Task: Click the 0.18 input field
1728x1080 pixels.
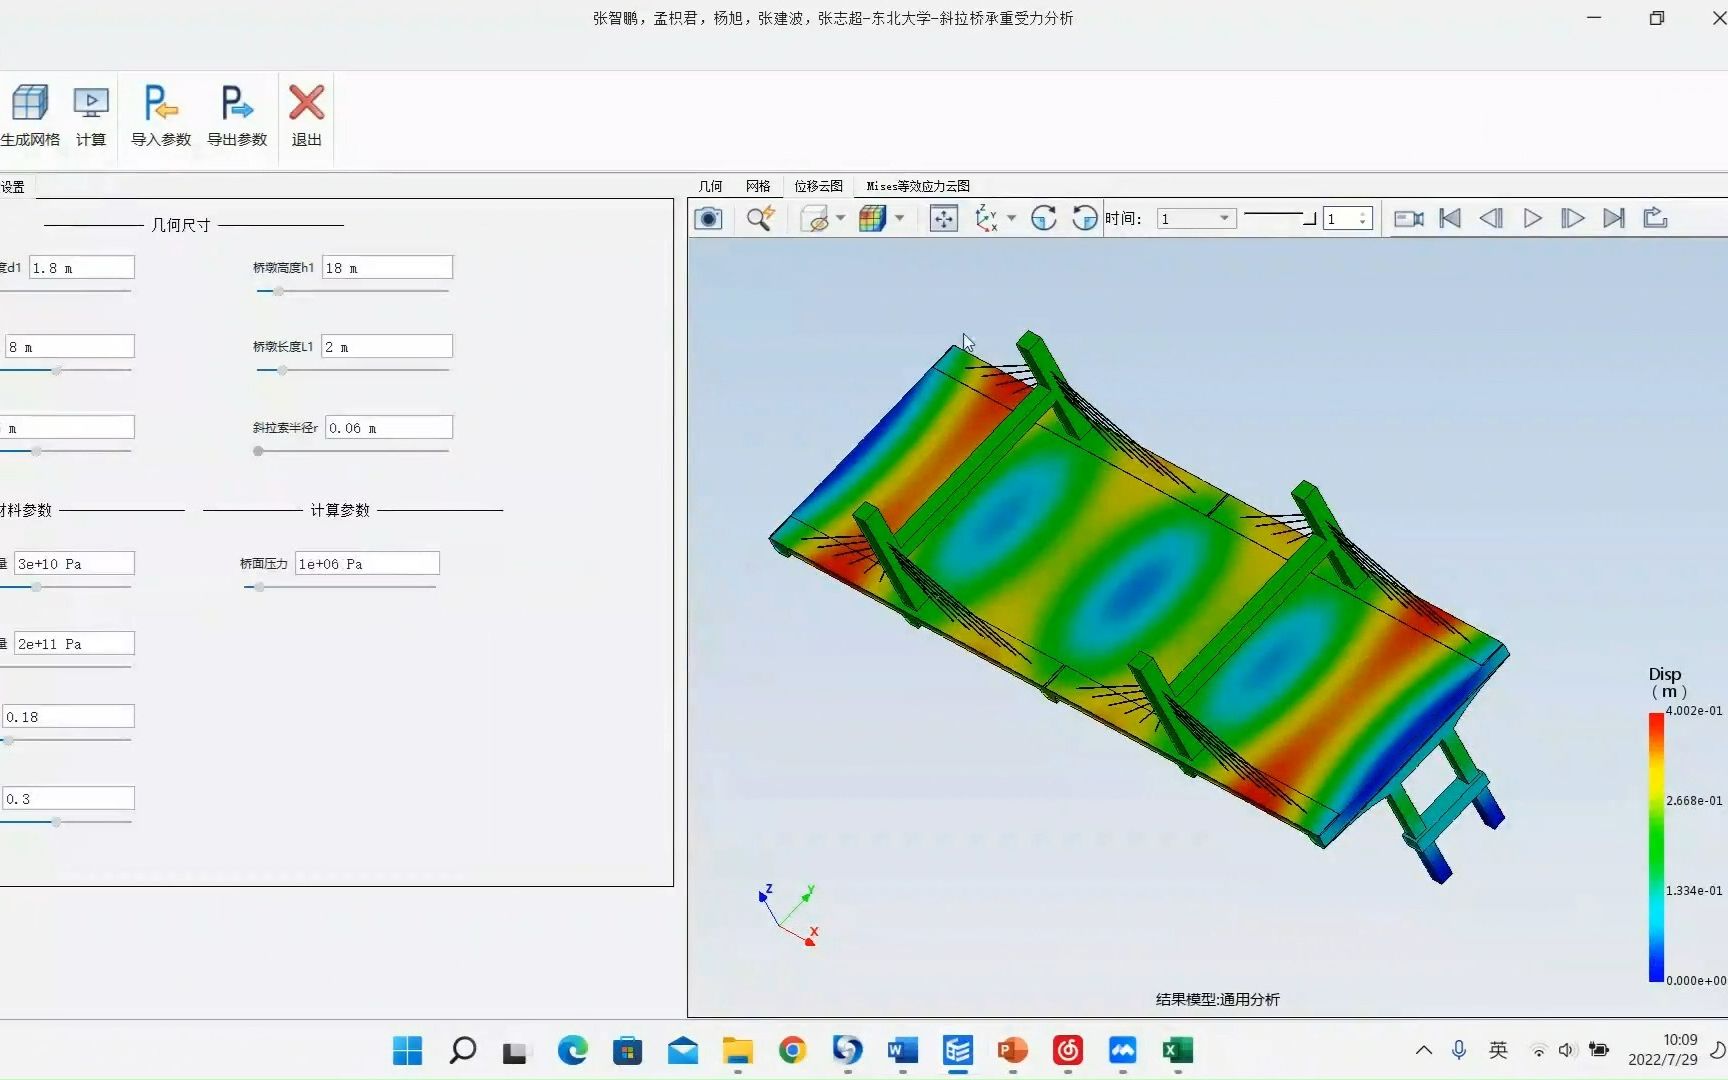Action: [68, 716]
